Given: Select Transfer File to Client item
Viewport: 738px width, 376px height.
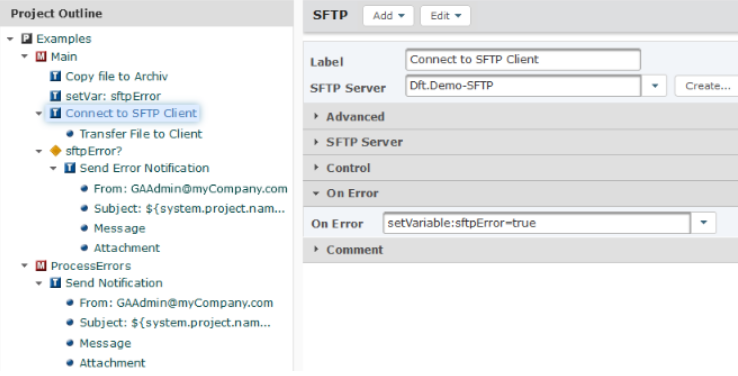Looking at the screenshot, I should tap(141, 134).
